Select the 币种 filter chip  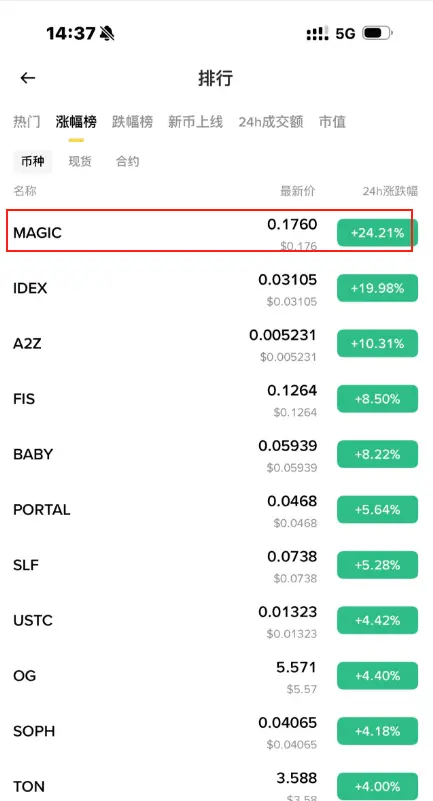pyautogui.click(x=33, y=162)
